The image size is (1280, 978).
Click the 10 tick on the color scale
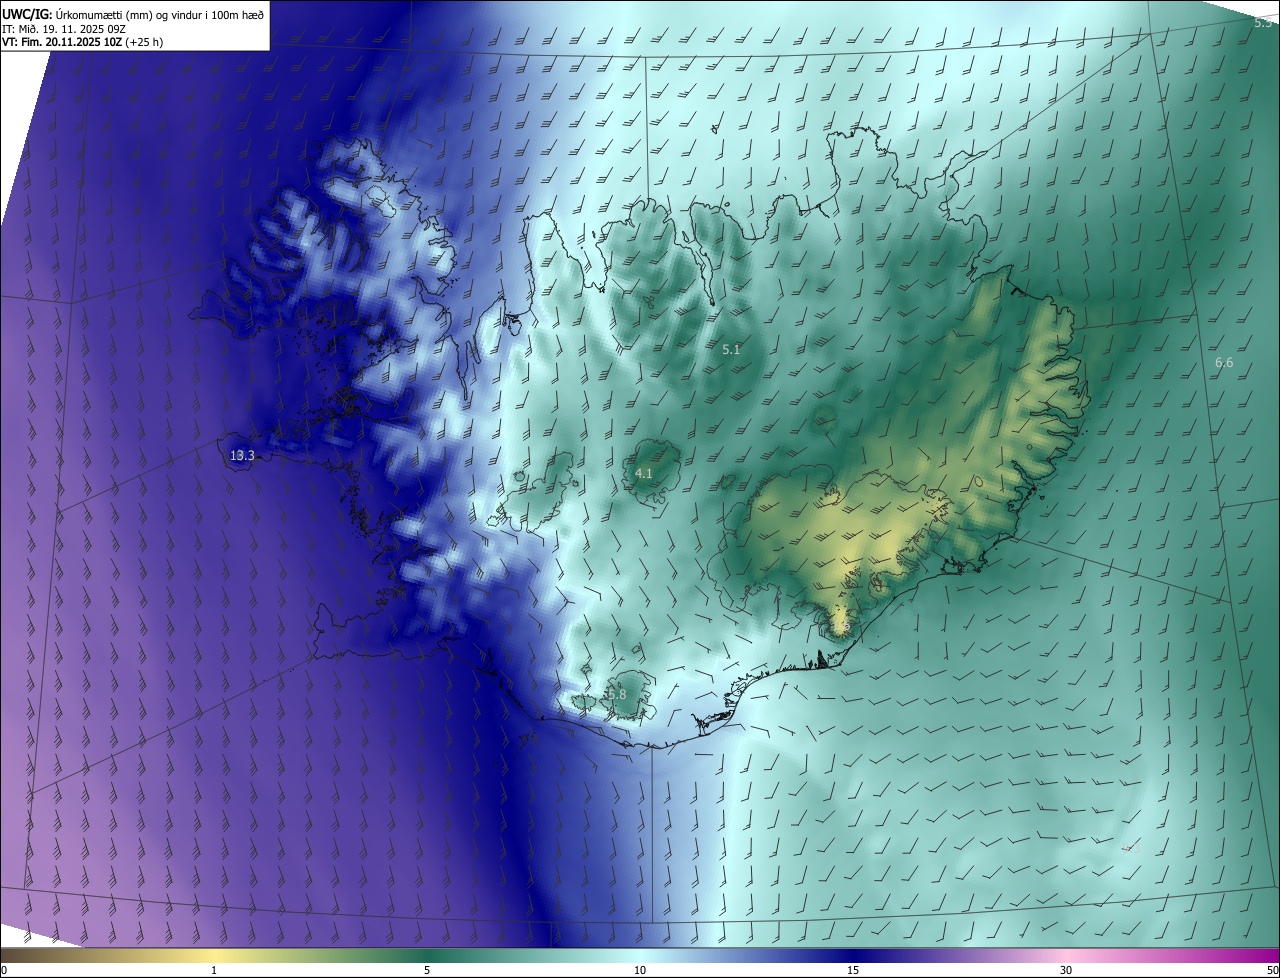[640, 970]
